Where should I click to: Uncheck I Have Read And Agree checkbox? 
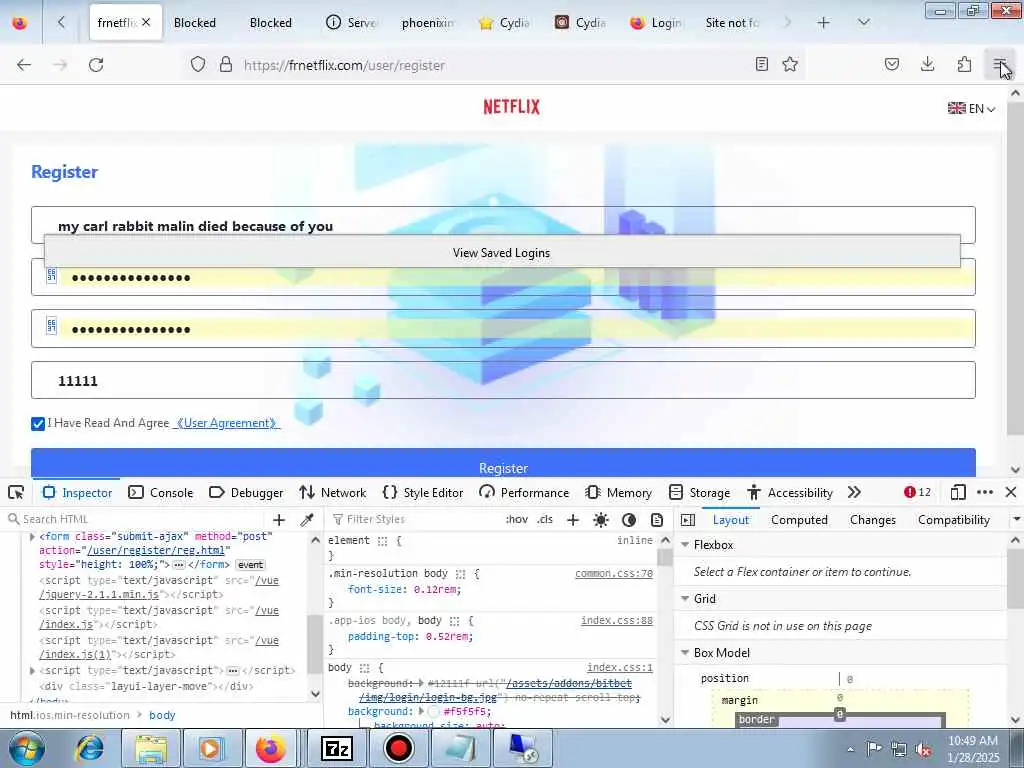(x=38, y=424)
